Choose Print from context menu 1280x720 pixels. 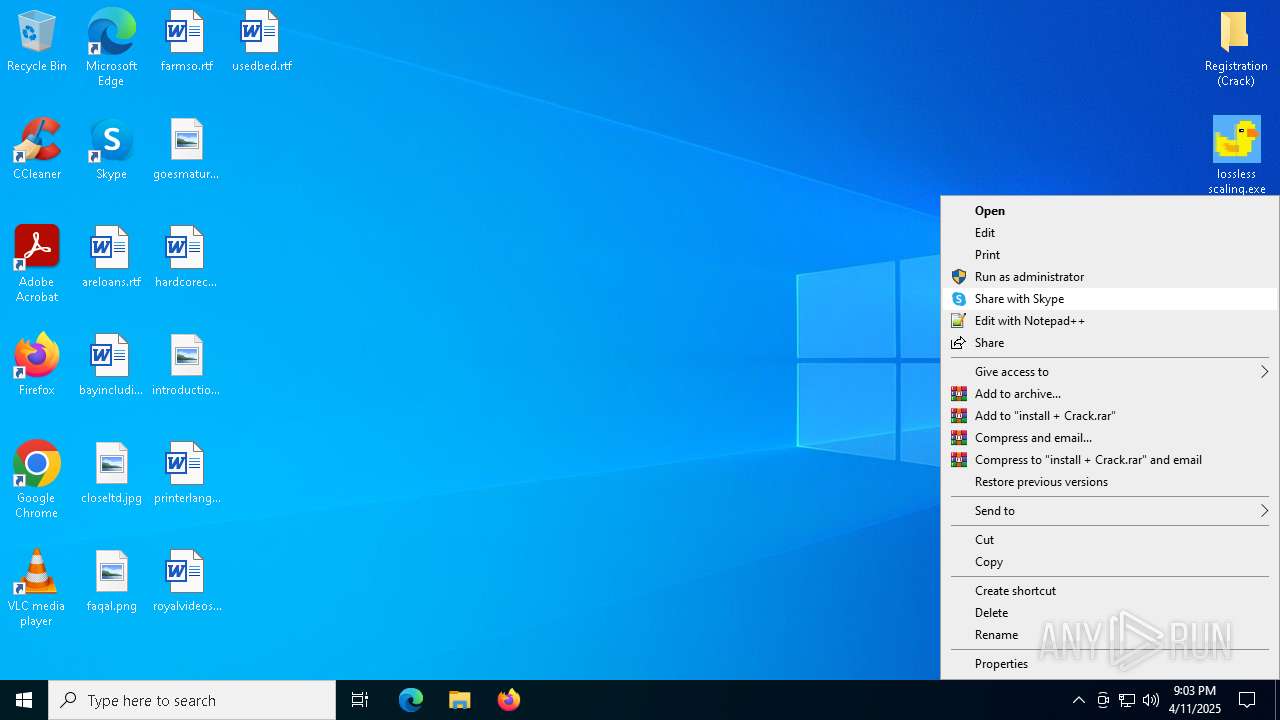[x=1110, y=255]
